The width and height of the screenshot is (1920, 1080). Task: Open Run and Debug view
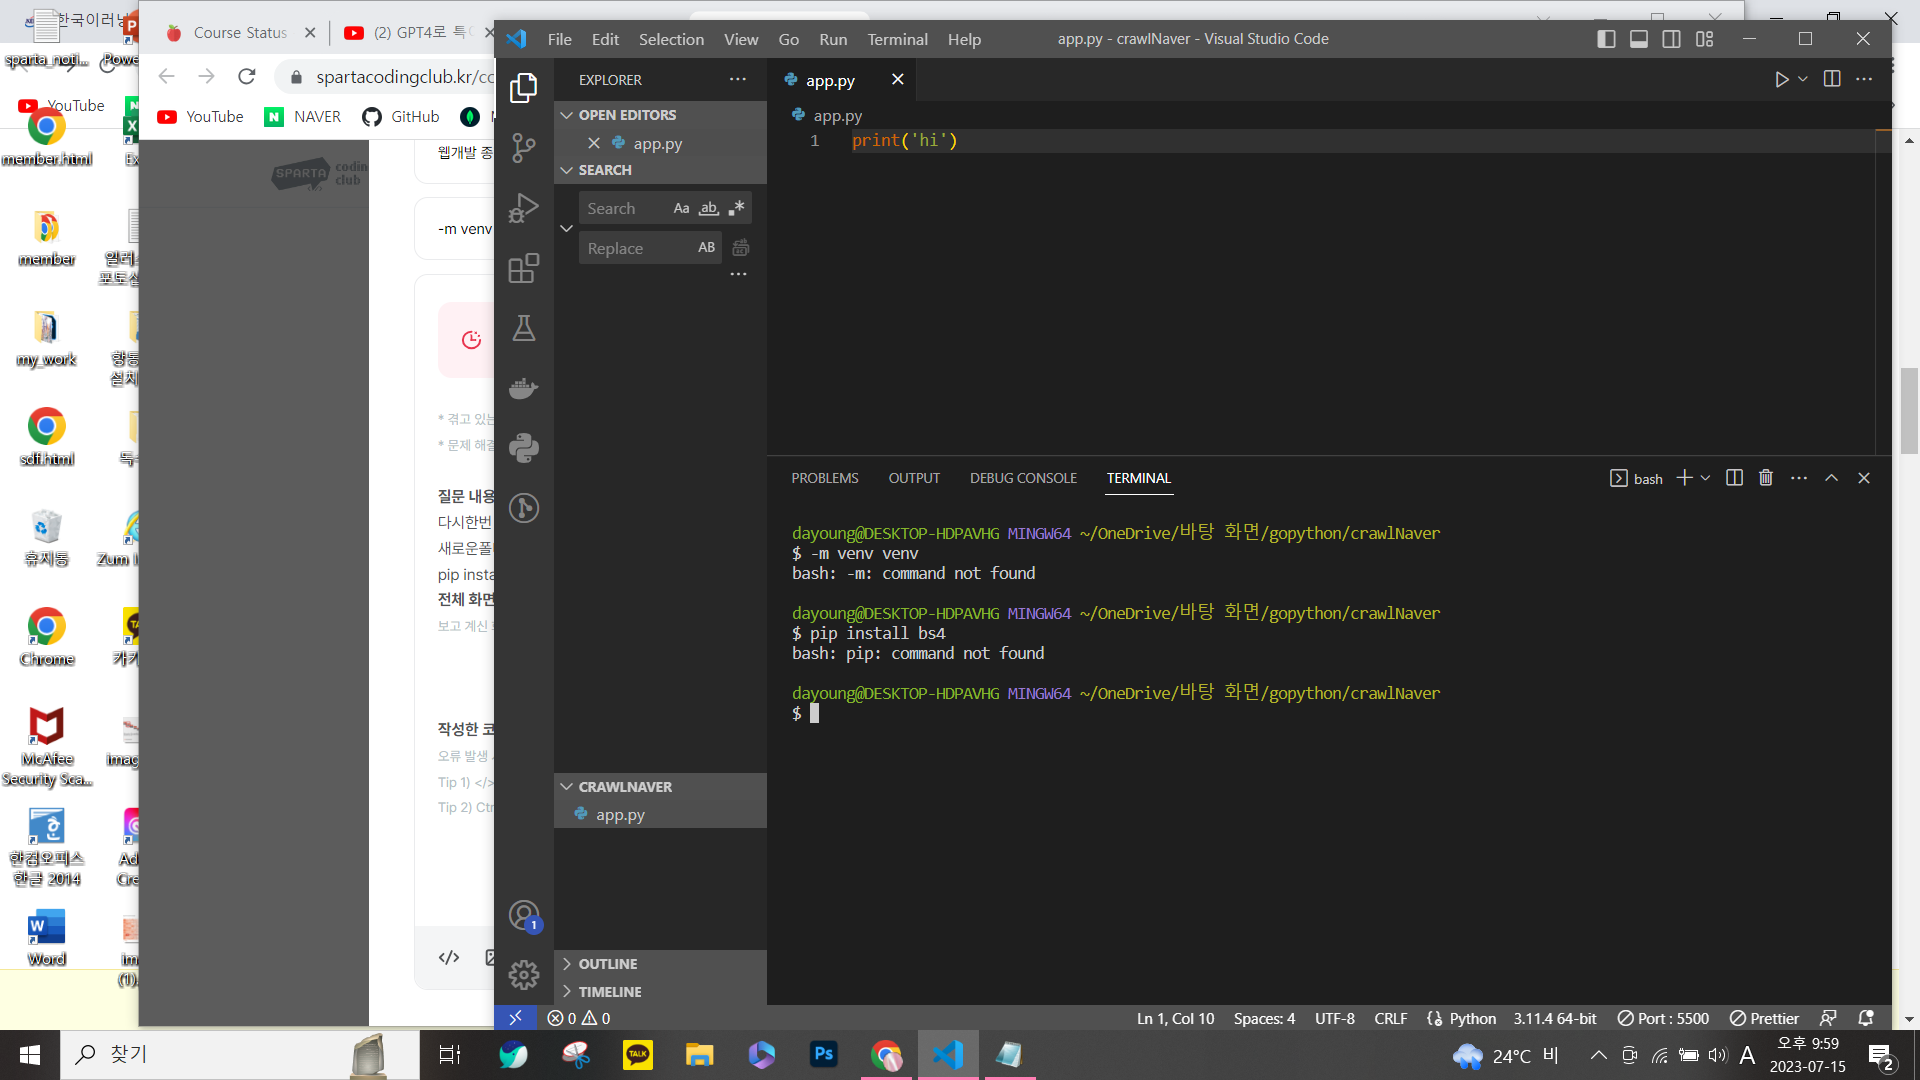coord(523,208)
